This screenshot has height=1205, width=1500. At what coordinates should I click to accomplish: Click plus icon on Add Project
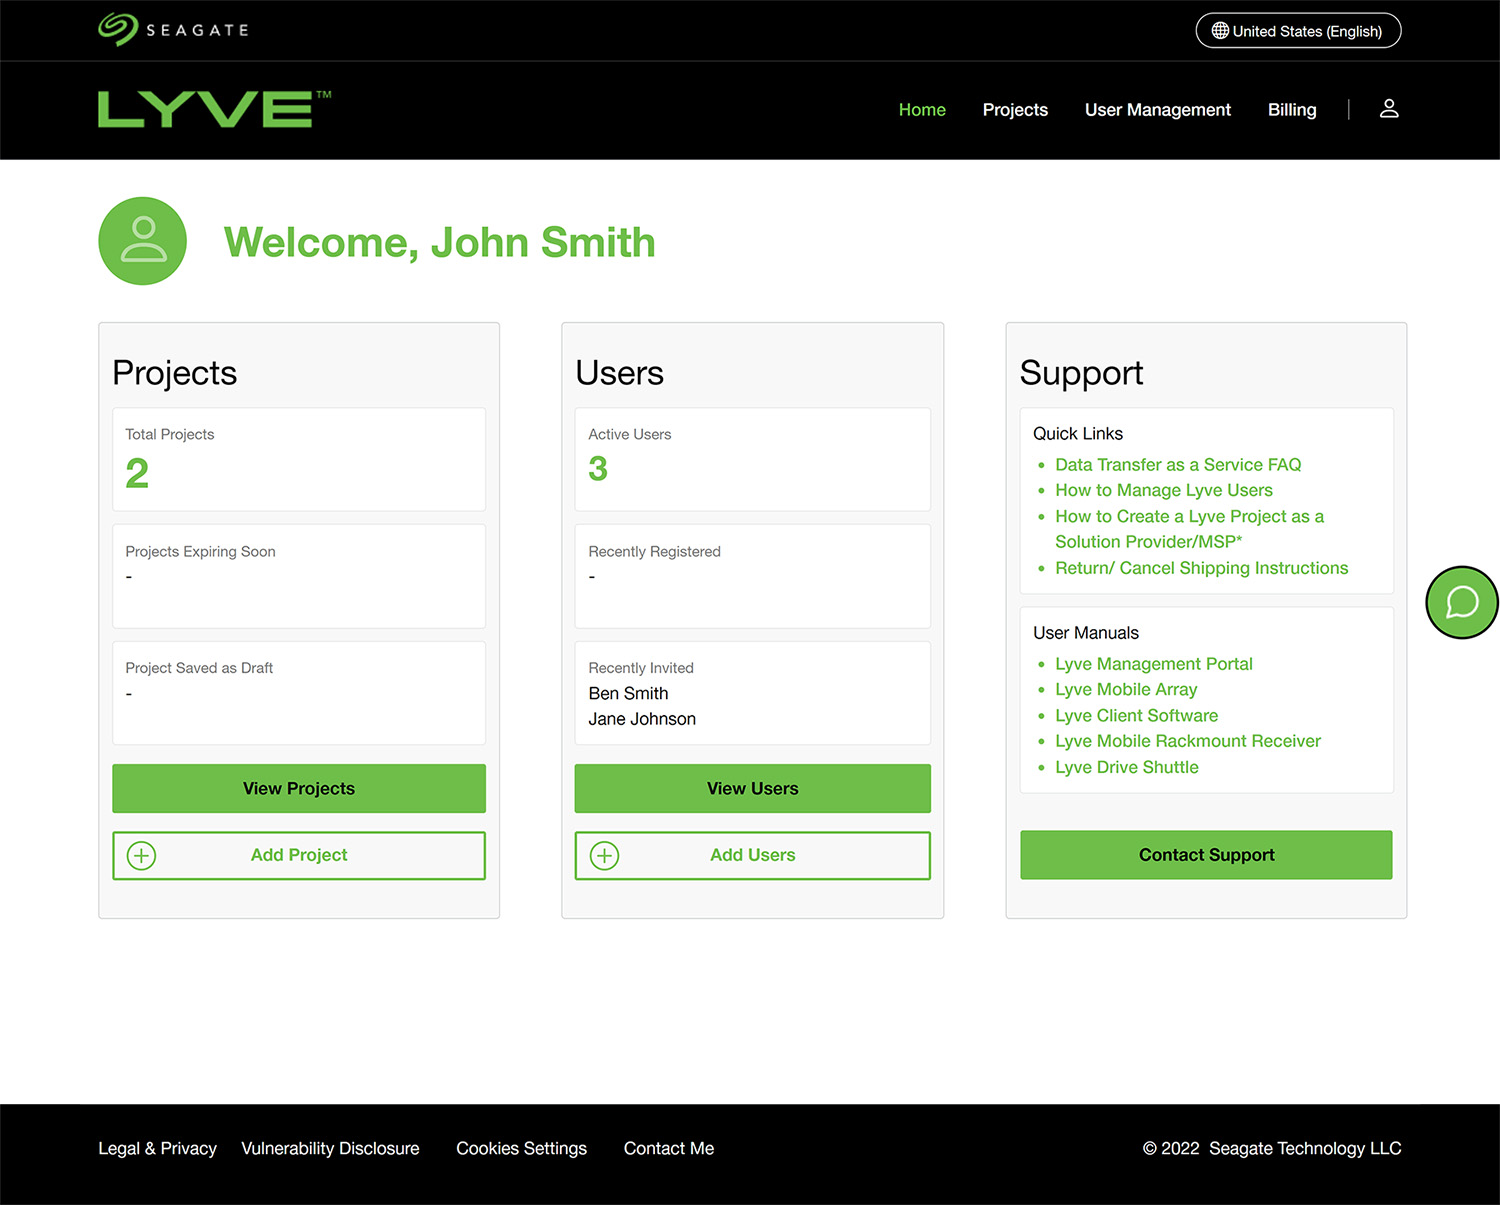(142, 856)
